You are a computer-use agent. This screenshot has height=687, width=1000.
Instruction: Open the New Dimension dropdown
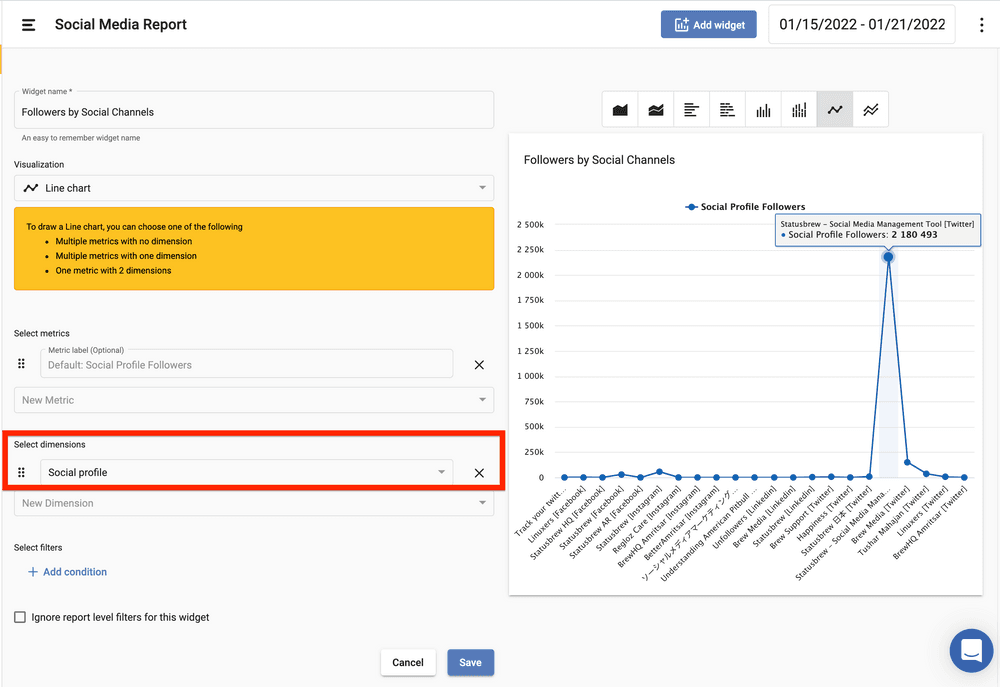(x=254, y=503)
